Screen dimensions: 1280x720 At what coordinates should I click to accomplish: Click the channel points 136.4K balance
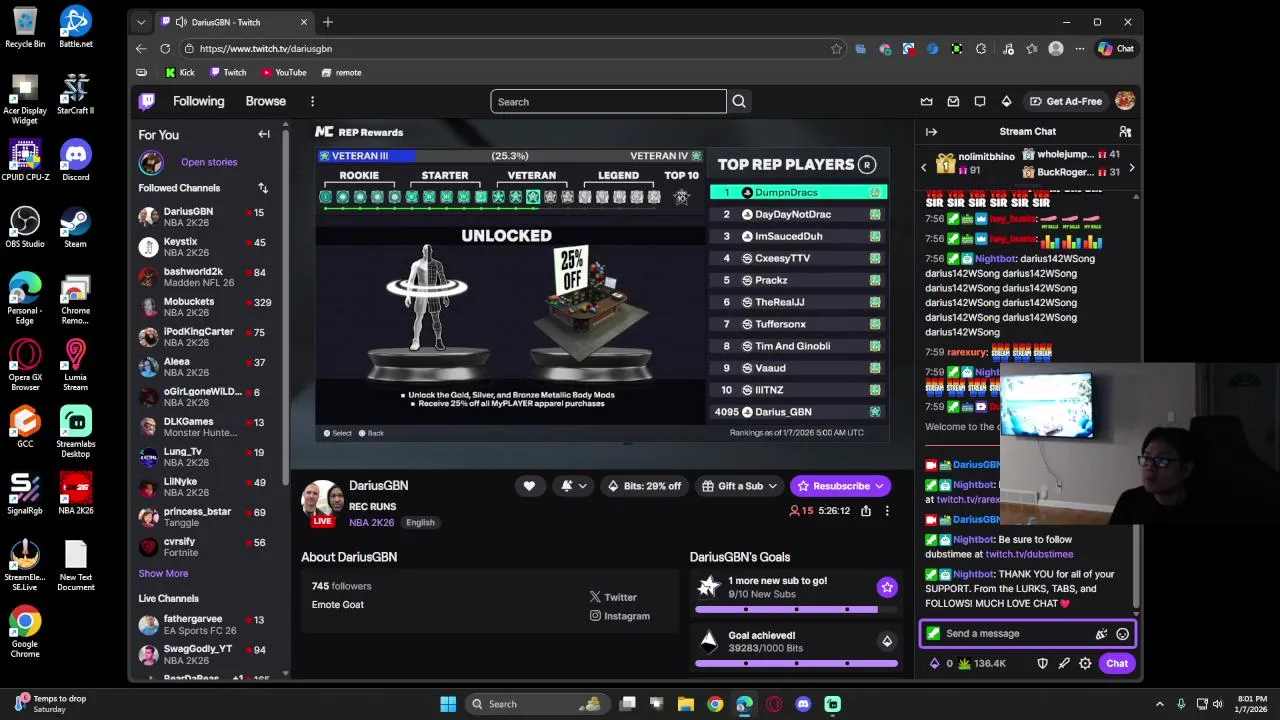(x=982, y=664)
